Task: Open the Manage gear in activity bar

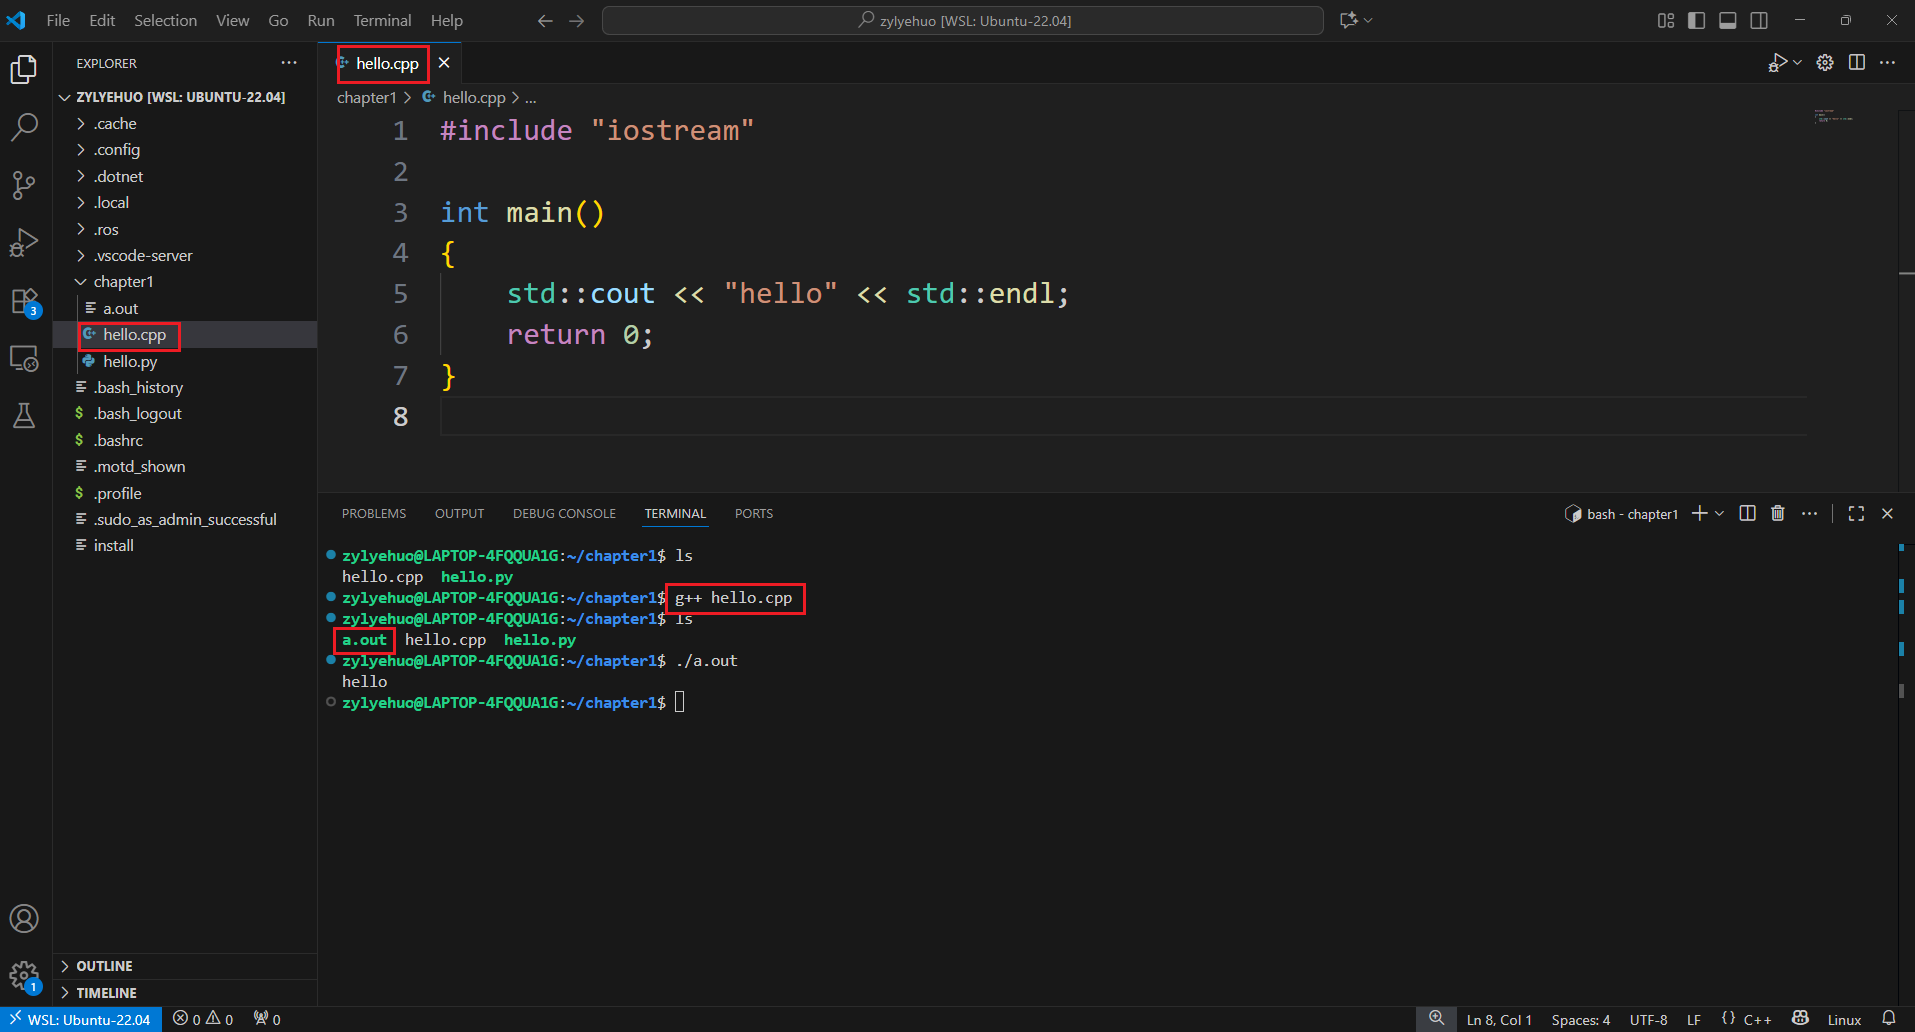Action: (24, 976)
